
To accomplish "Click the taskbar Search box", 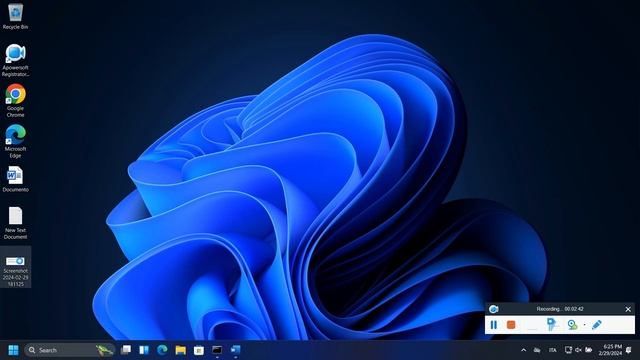I will click(x=69, y=350).
